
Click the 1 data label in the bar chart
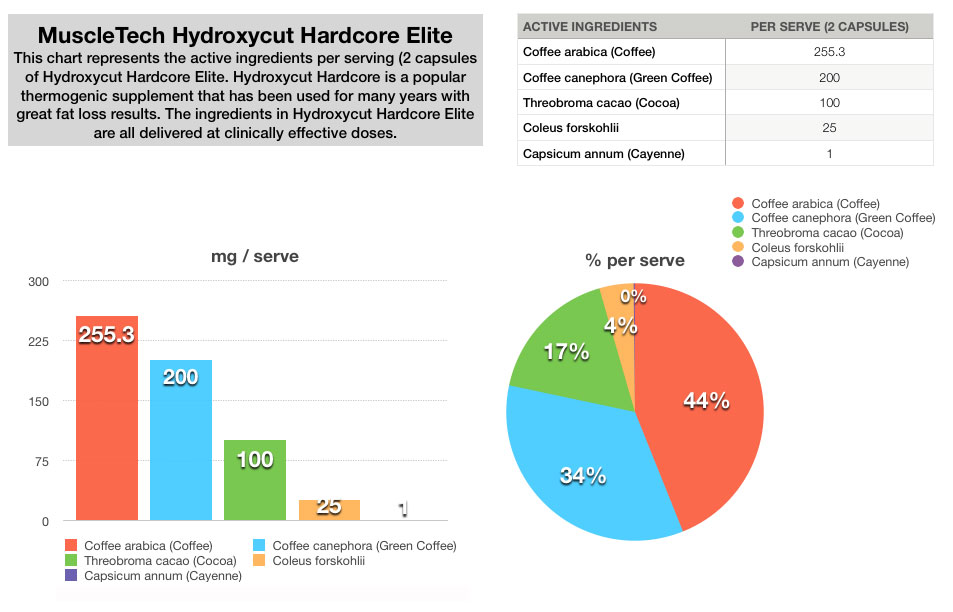(403, 509)
